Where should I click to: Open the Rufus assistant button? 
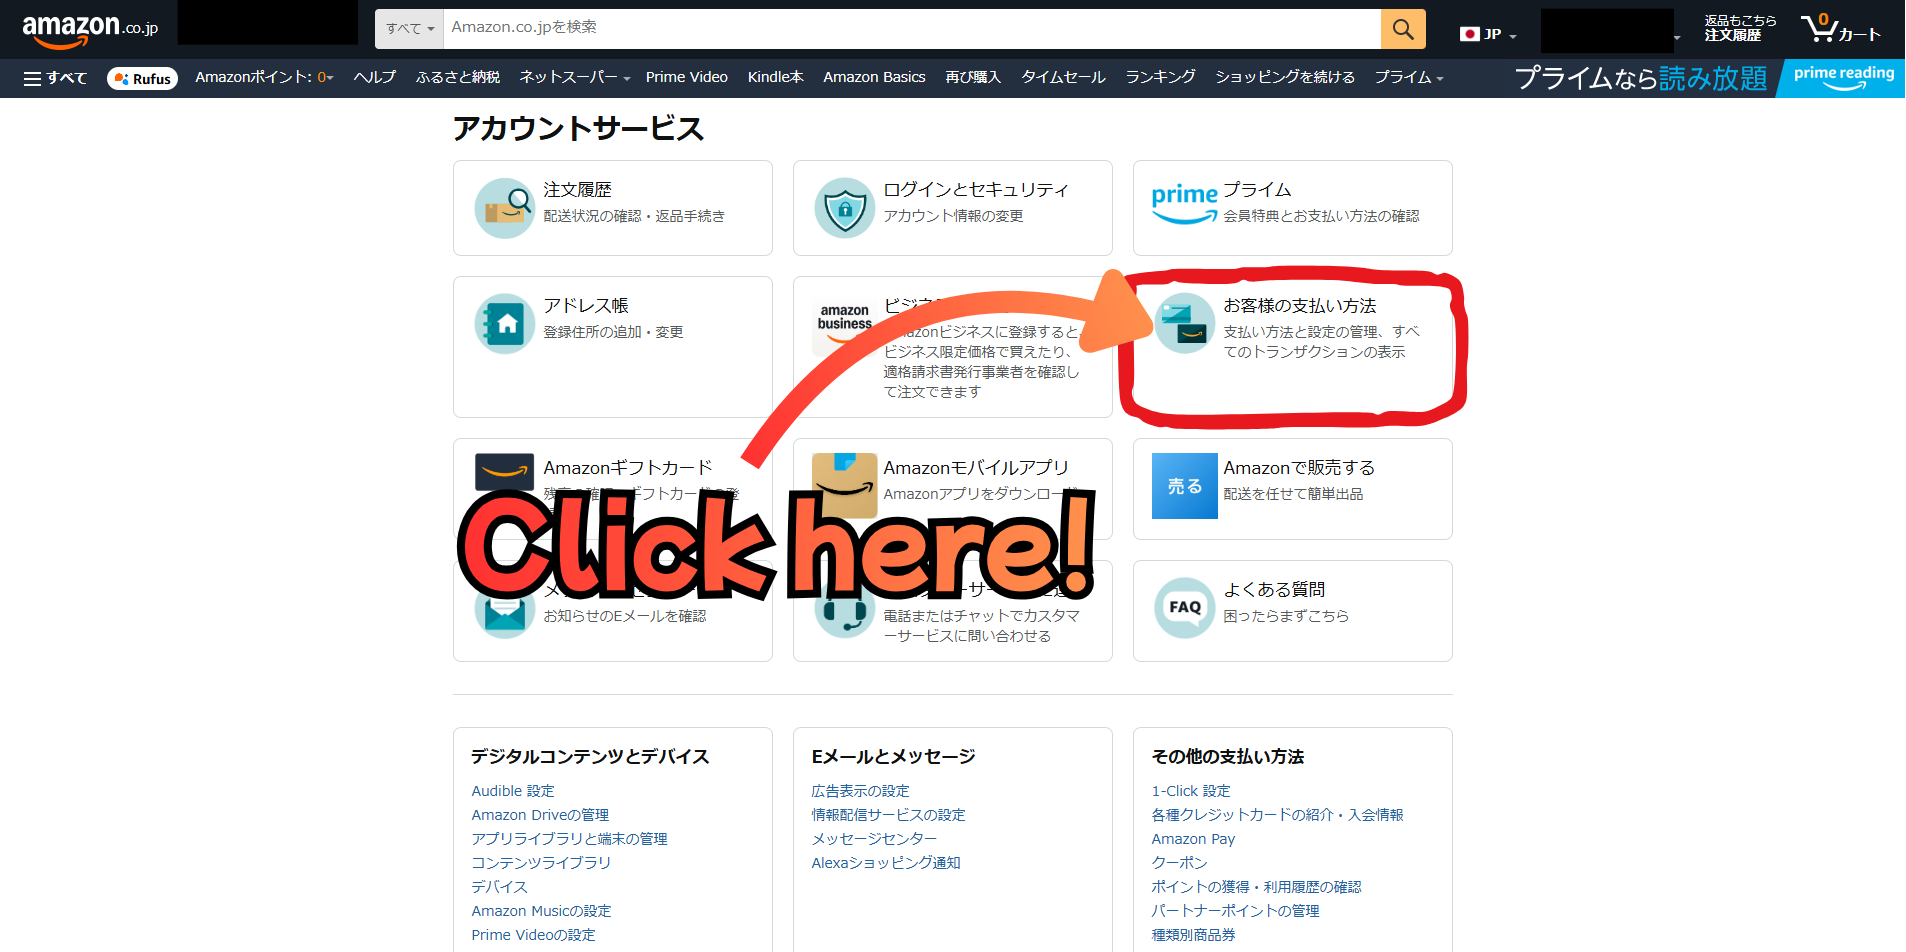142,78
